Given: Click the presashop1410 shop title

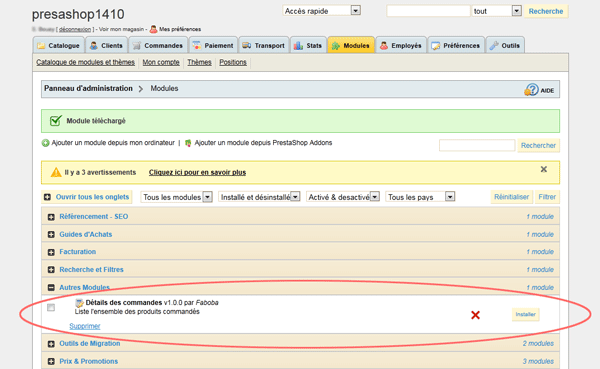Looking at the screenshot, I should point(78,14).
